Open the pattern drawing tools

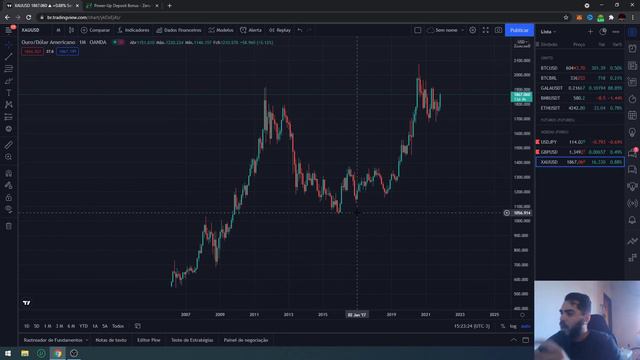[x=9, y=104]
